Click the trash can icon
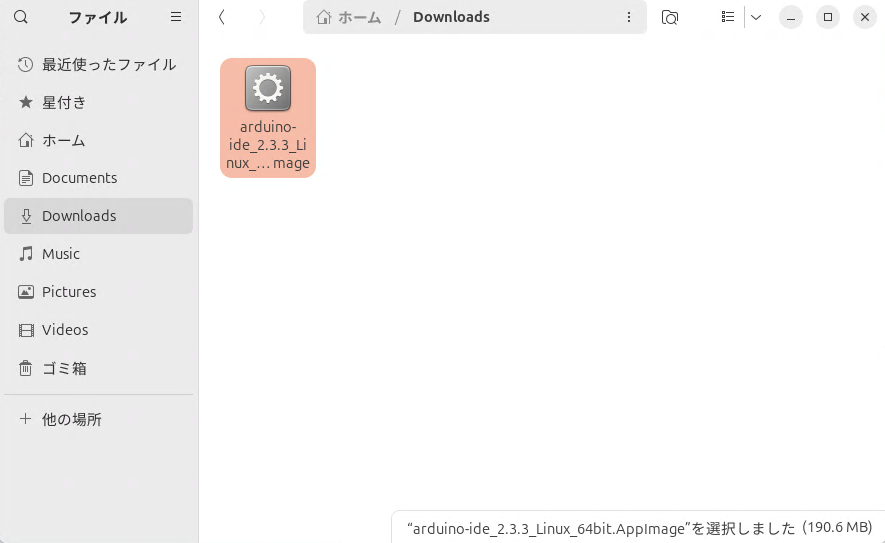 click(x=25, y=368)
